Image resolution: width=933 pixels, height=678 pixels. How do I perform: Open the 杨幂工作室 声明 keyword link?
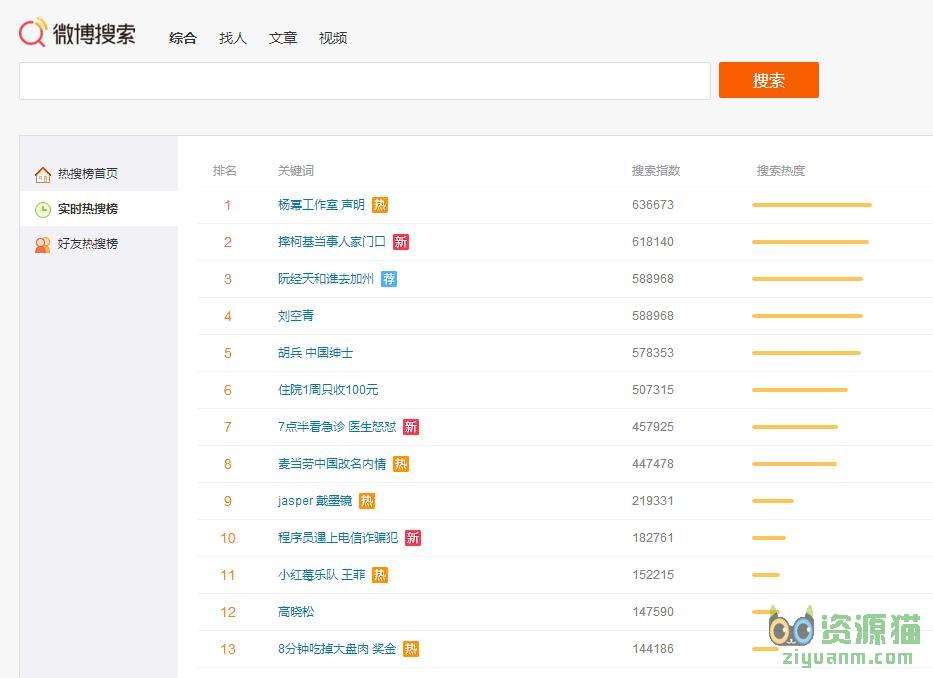[x=321, y=205]
